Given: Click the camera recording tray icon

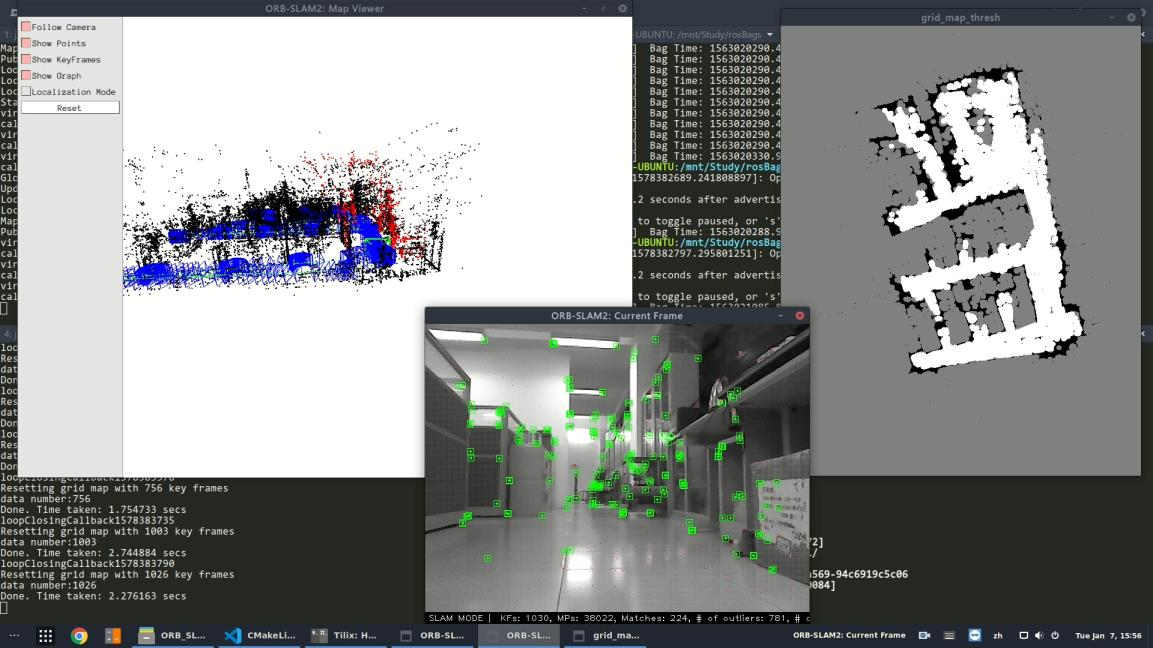Looking at the screenshot, I should (x=924, y=635).
